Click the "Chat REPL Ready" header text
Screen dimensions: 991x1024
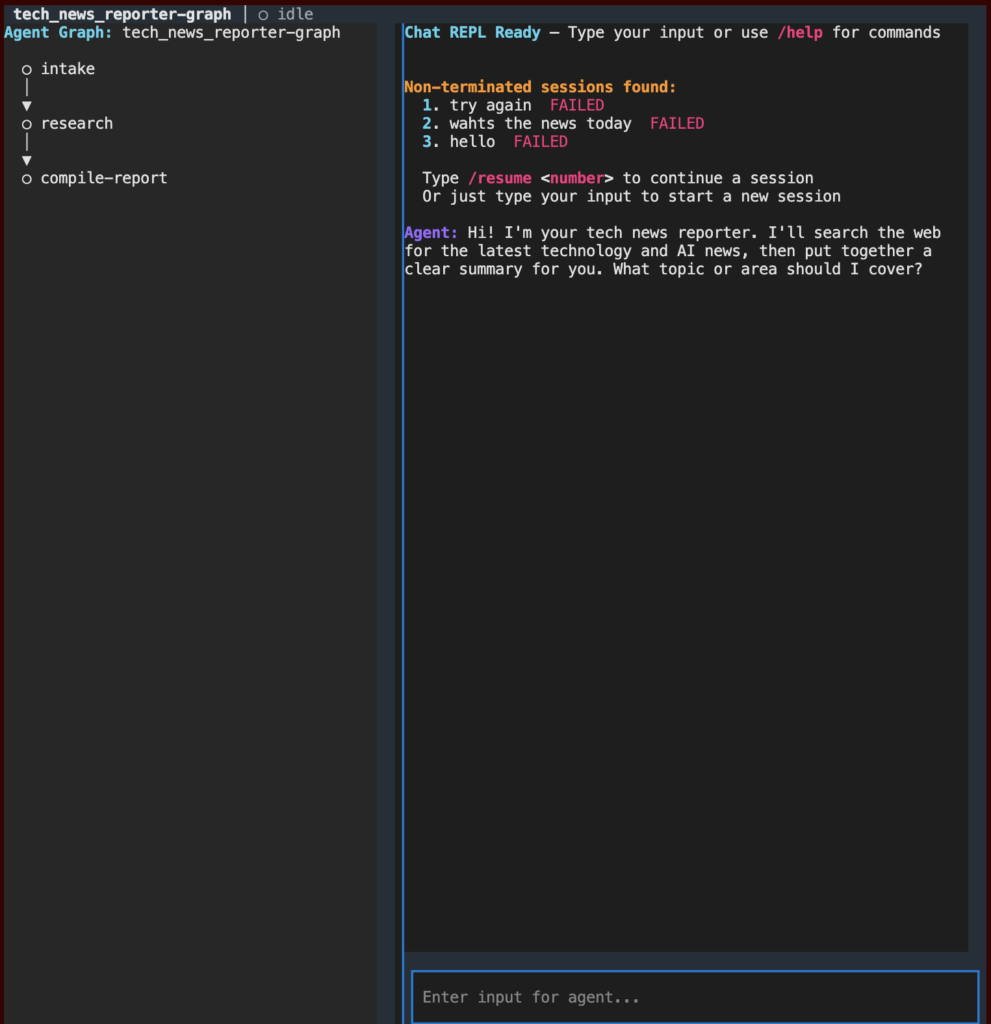(x=472, y=33)
